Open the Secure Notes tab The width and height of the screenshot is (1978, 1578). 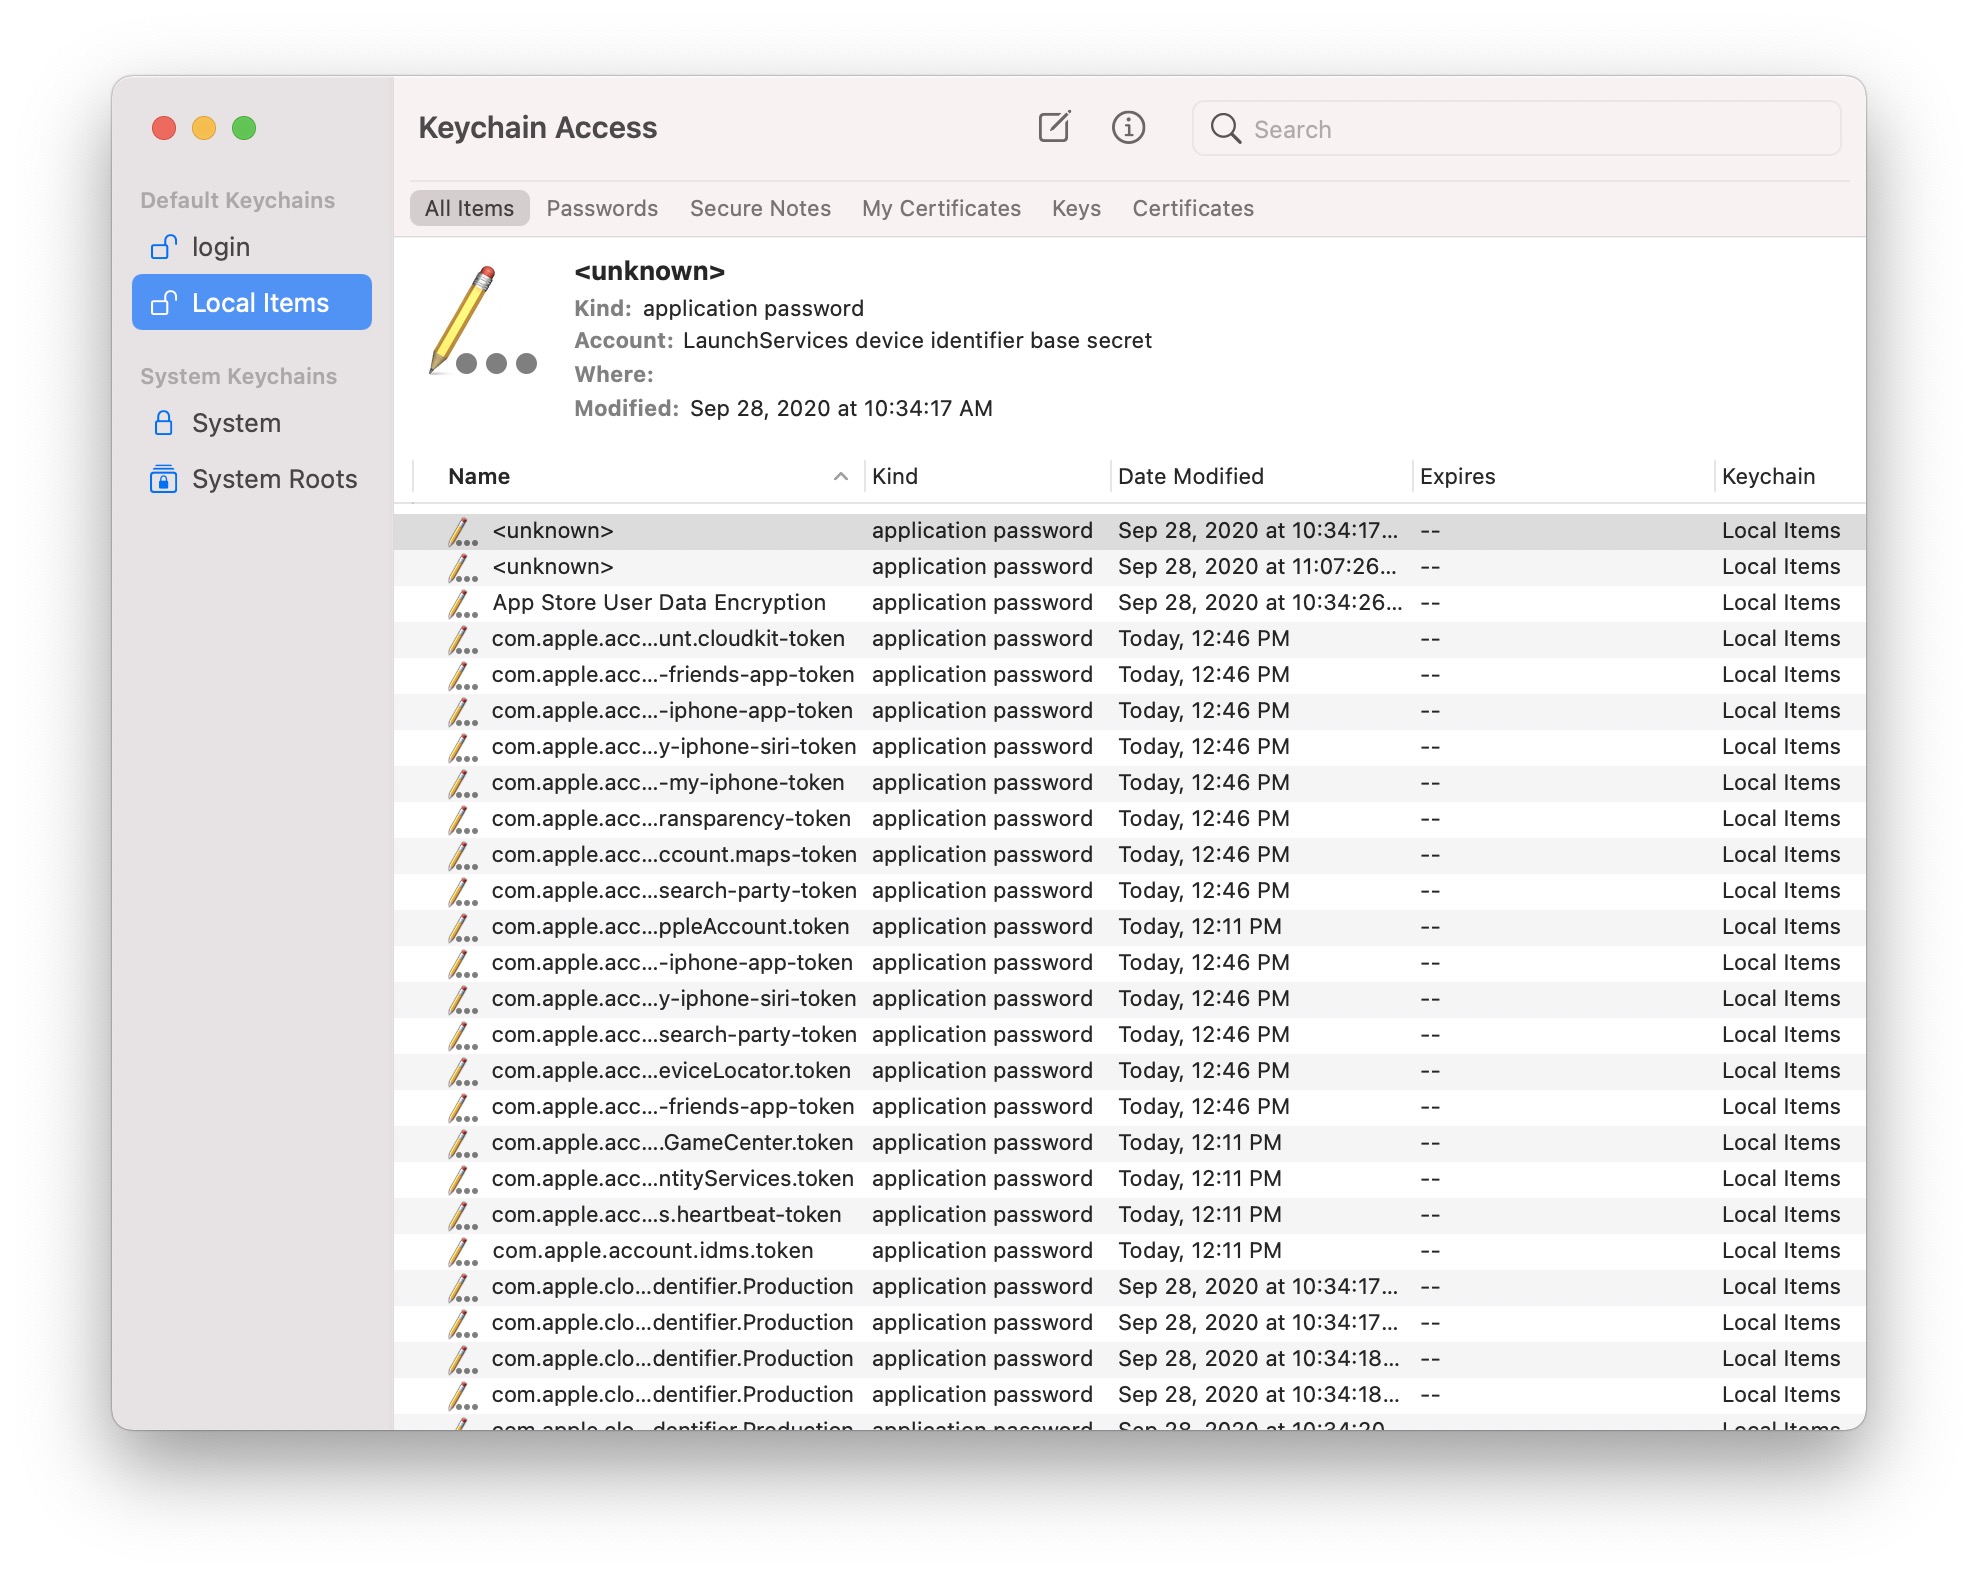[760, 208]
